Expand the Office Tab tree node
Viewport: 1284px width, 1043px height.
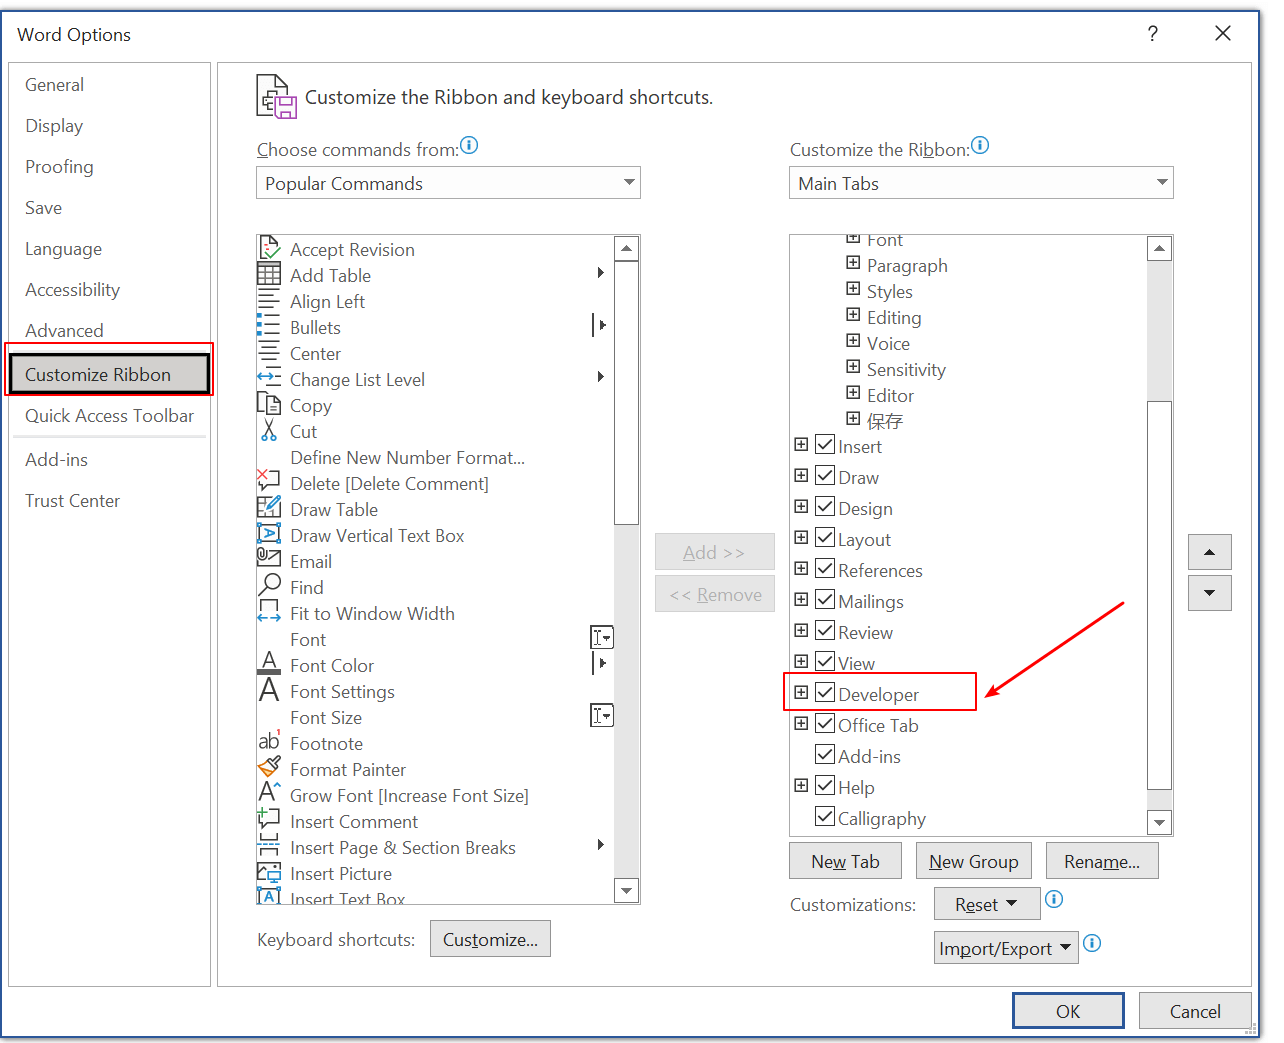pyautogui.click(x=801, y=723)
